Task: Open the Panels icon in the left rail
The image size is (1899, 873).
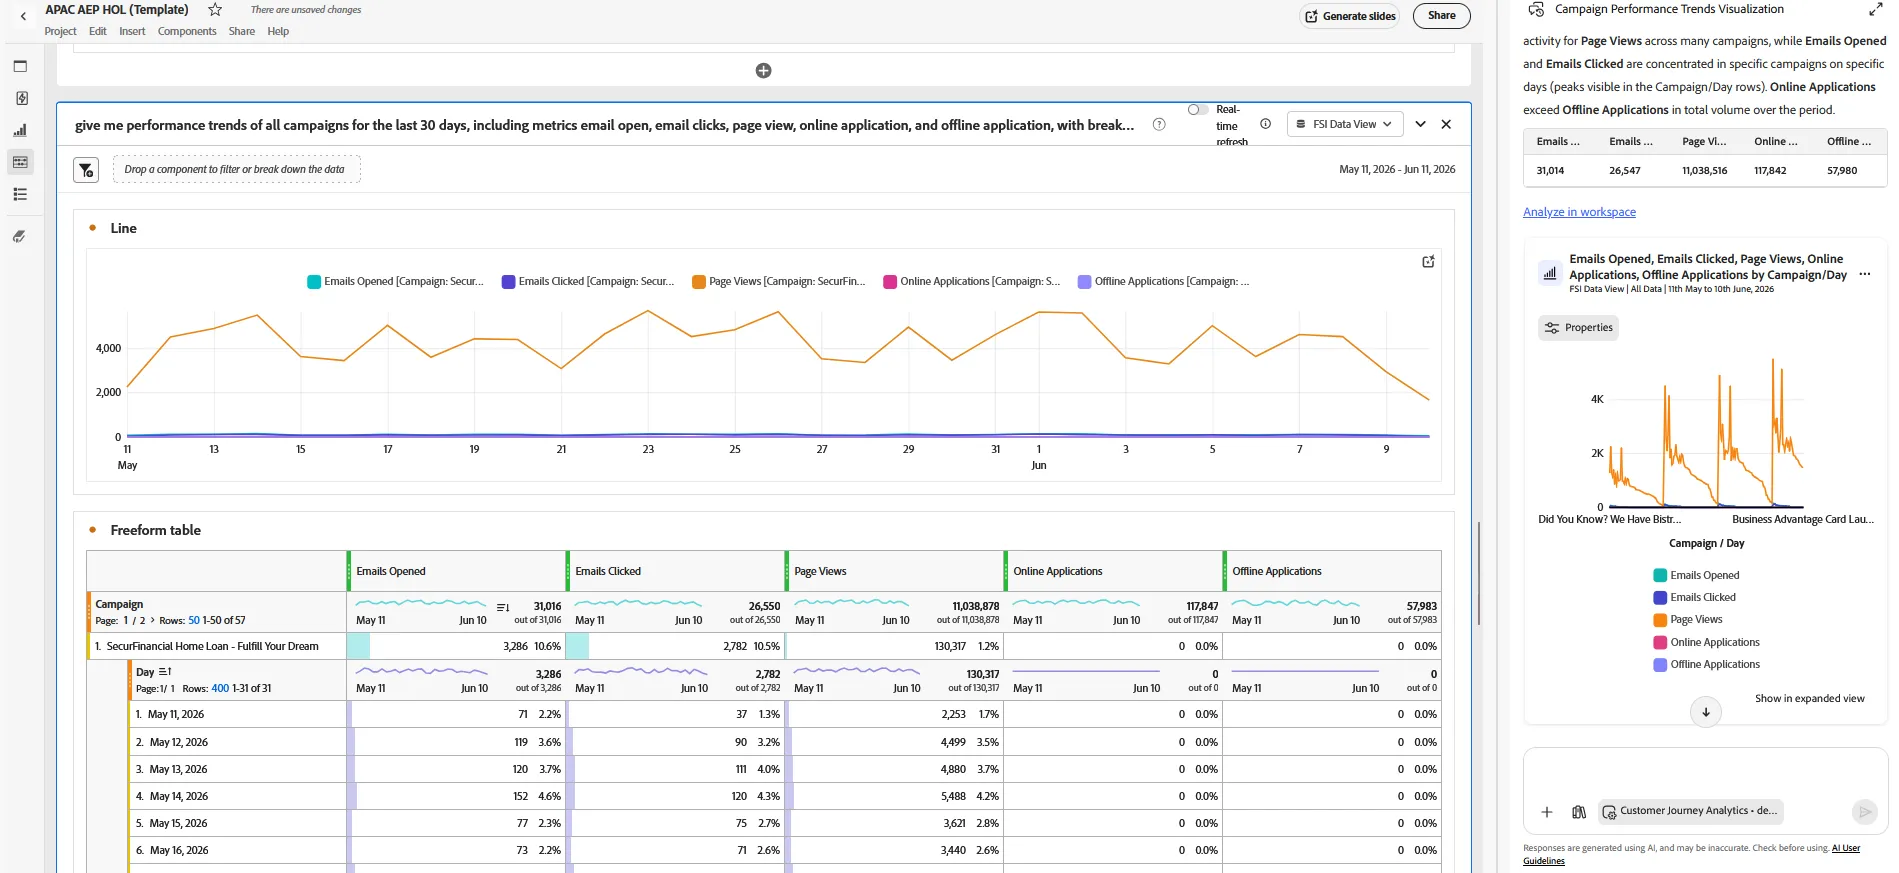Action: pos(20,66)
